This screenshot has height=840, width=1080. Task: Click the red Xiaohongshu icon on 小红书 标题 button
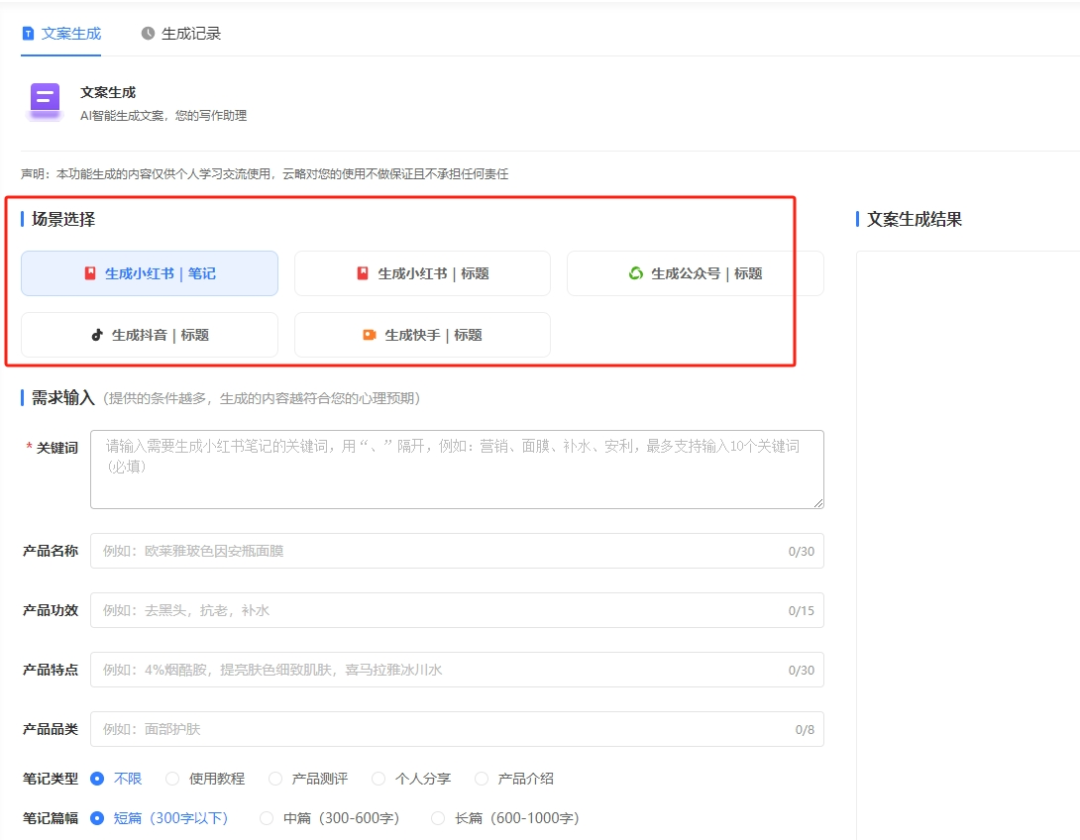coord(363,273)
